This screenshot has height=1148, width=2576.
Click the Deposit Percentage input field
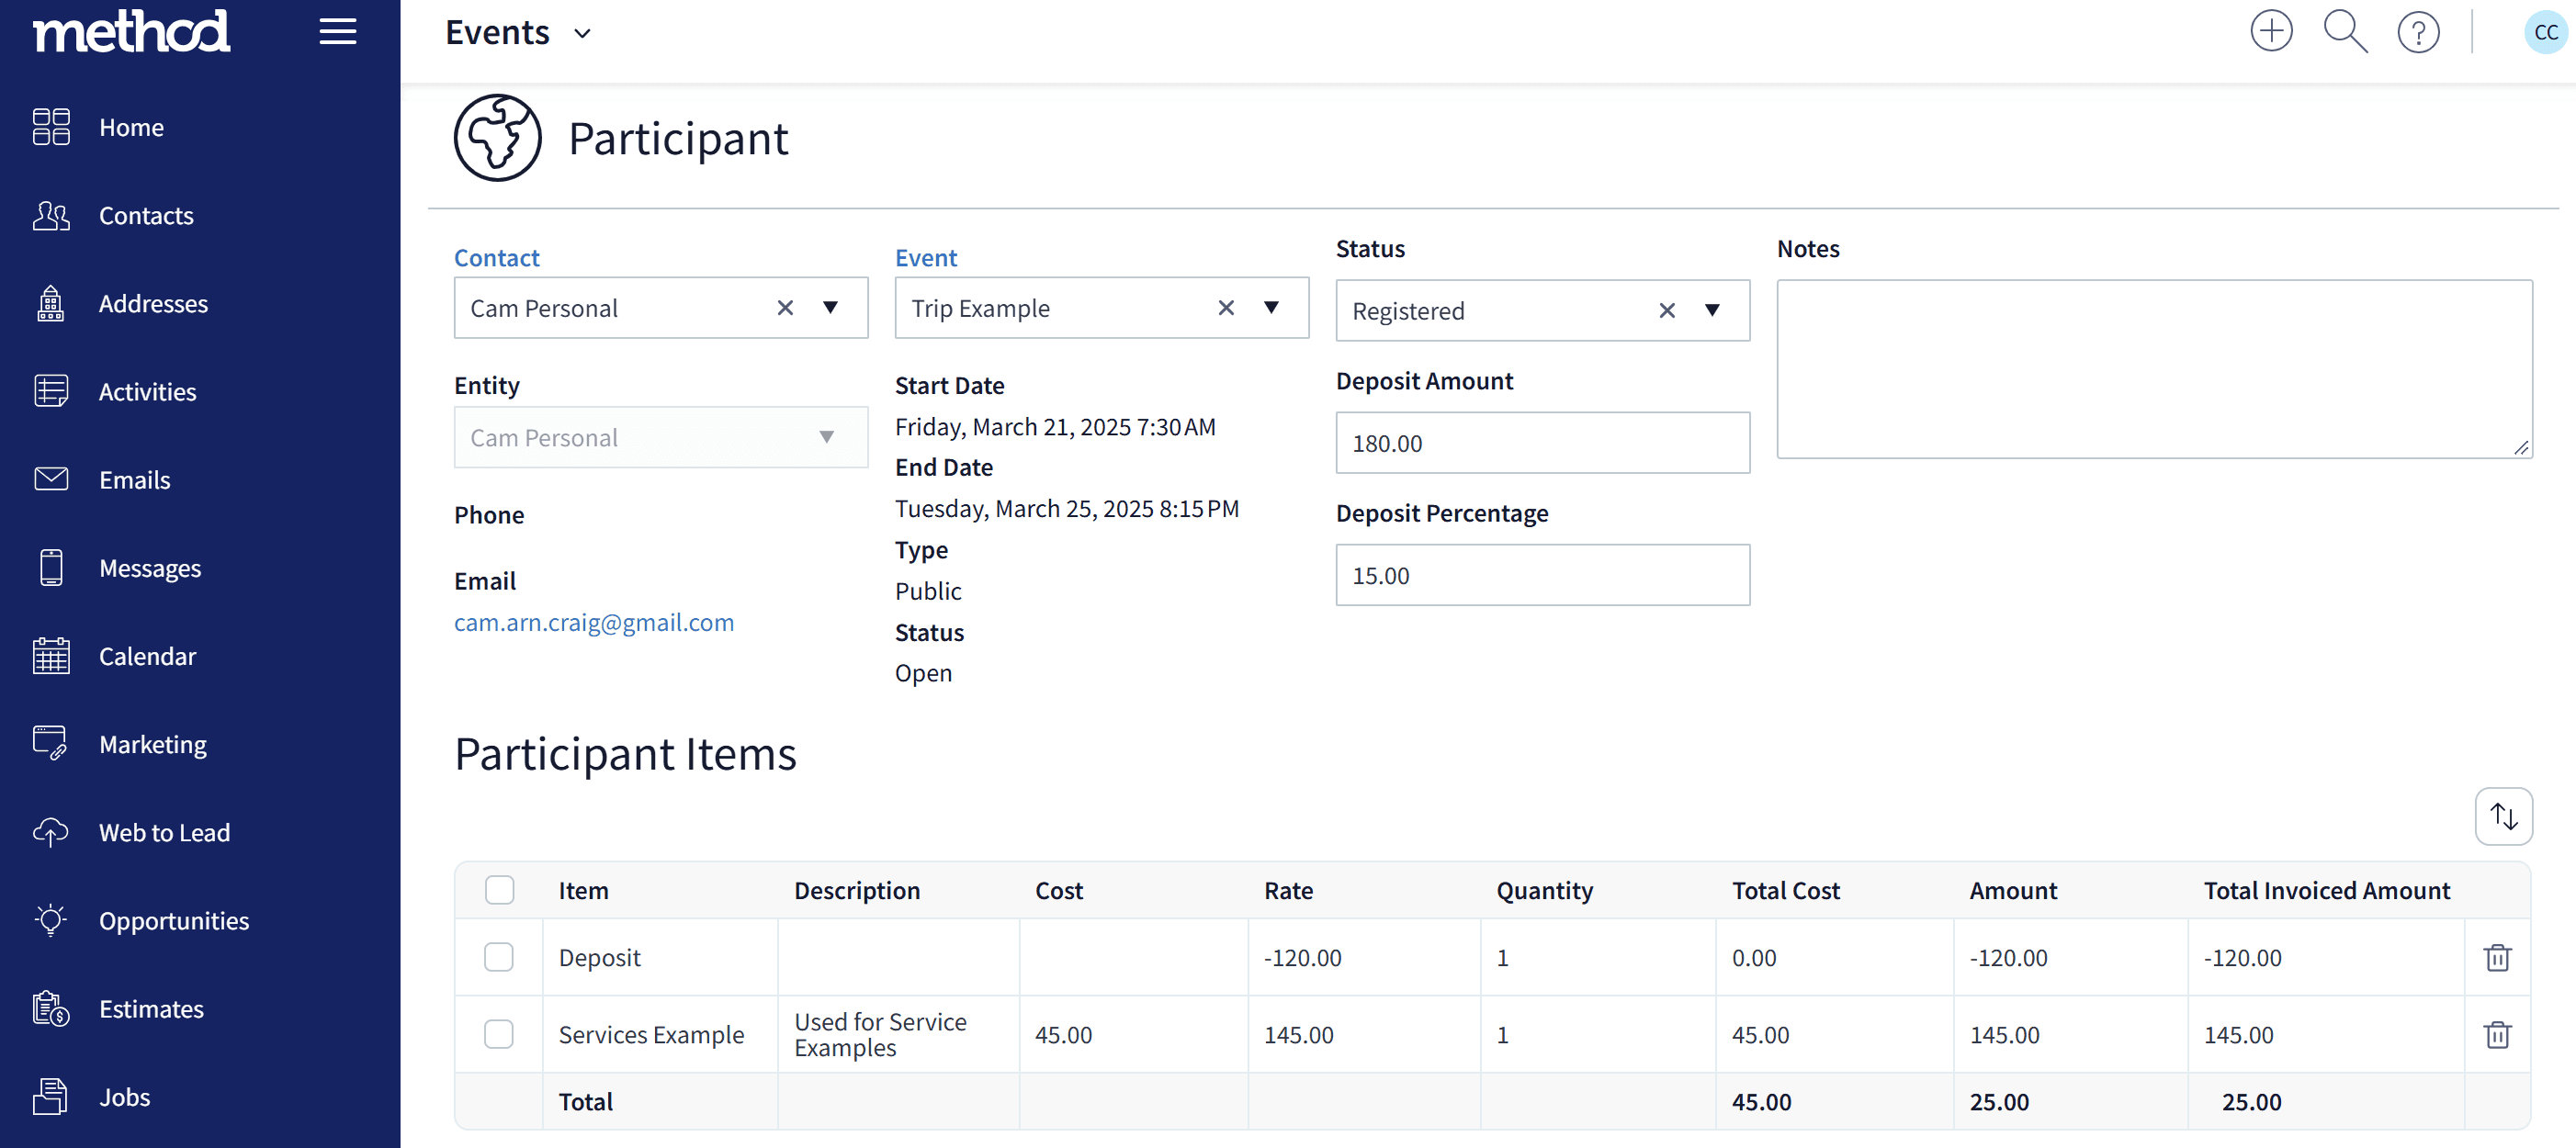click(x=1542, y=575)
